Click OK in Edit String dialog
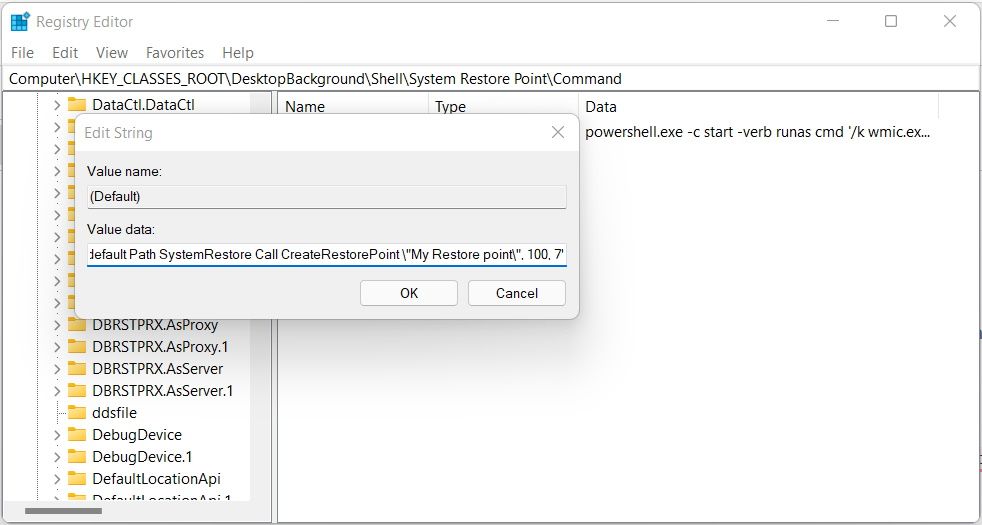Image resolution: width=982 pixels, height=525 pixels. 409,293
